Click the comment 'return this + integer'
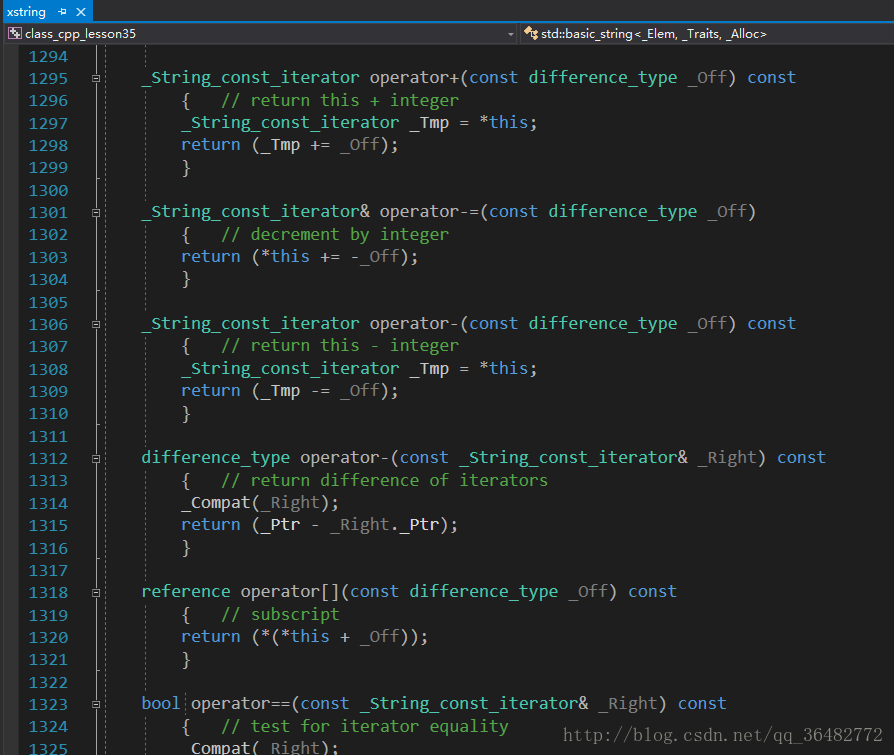Viewport: 894px width, 755px height. (340, 100)
